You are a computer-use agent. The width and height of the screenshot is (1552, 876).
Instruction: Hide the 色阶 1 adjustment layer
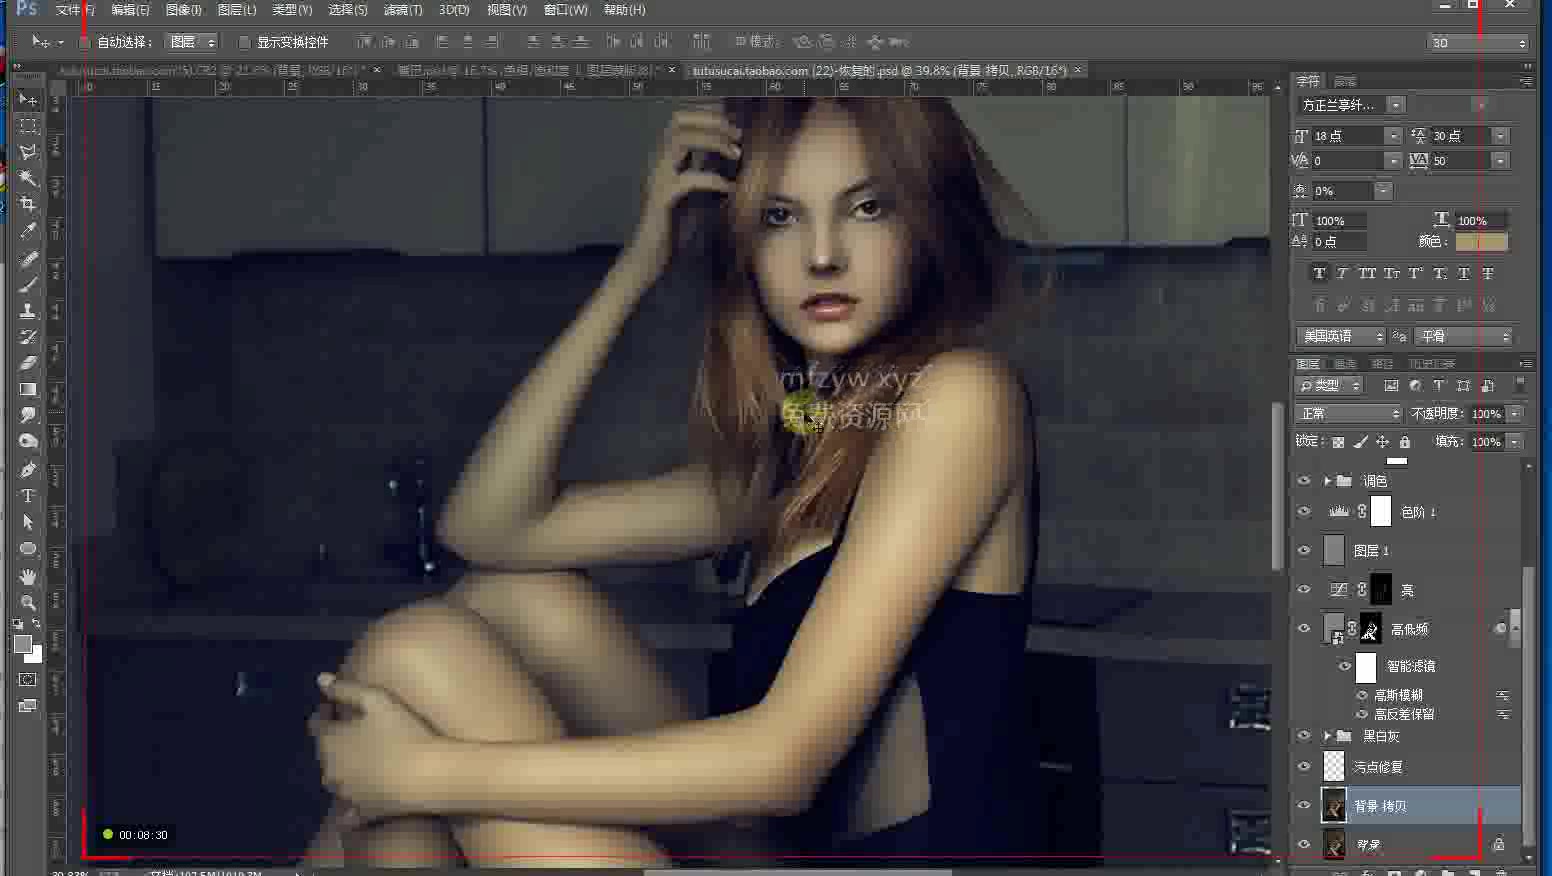click(x=1304, y=511)
